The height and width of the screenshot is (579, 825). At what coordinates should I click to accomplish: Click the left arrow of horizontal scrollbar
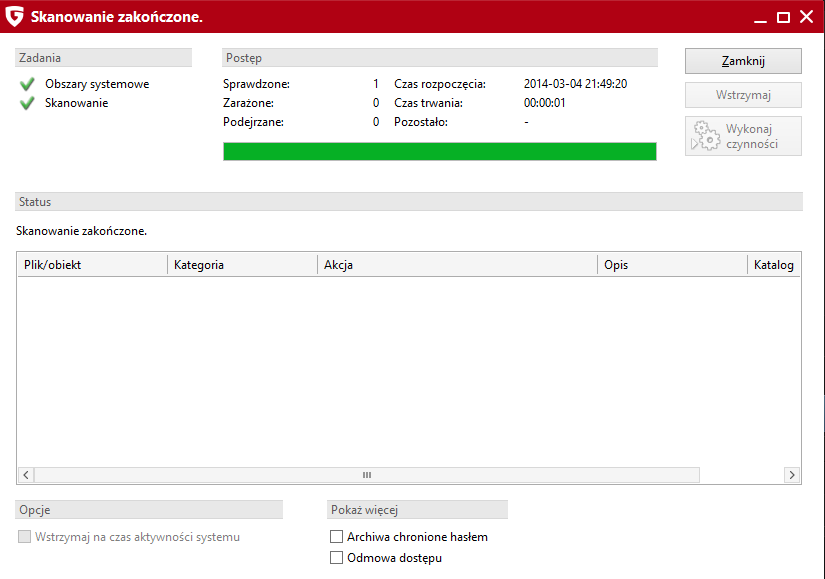click(26, 475)
